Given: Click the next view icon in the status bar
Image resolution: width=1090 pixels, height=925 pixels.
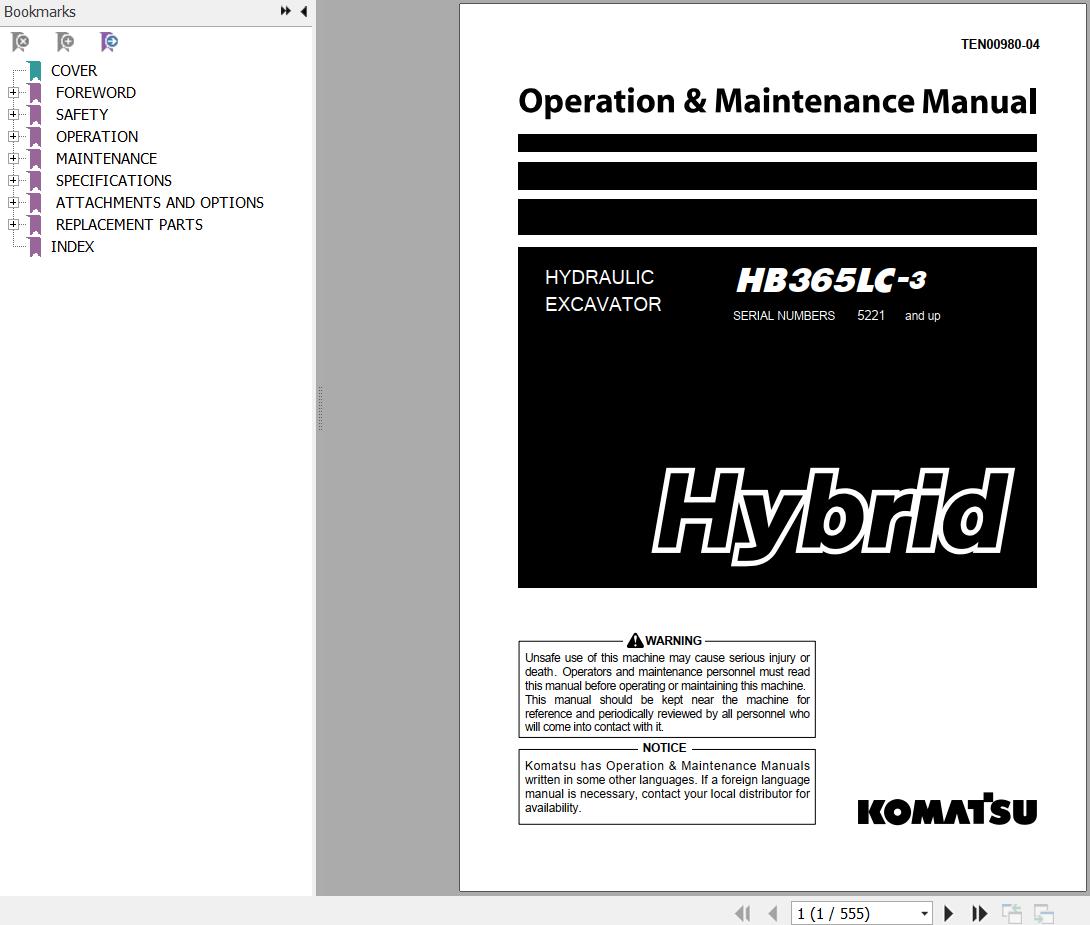Looking at the screenshot, I should click(1043, 913).
